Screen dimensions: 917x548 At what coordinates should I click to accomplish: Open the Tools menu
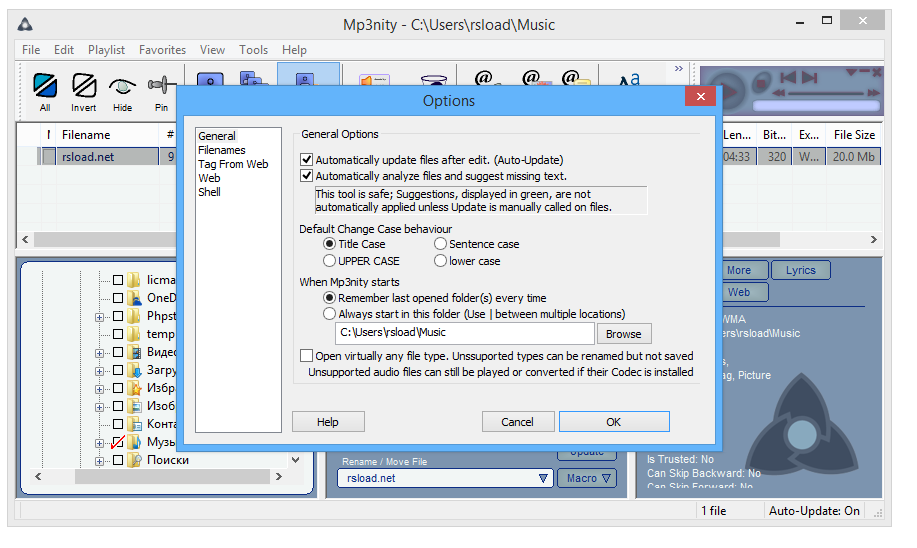tap(253, 50)
